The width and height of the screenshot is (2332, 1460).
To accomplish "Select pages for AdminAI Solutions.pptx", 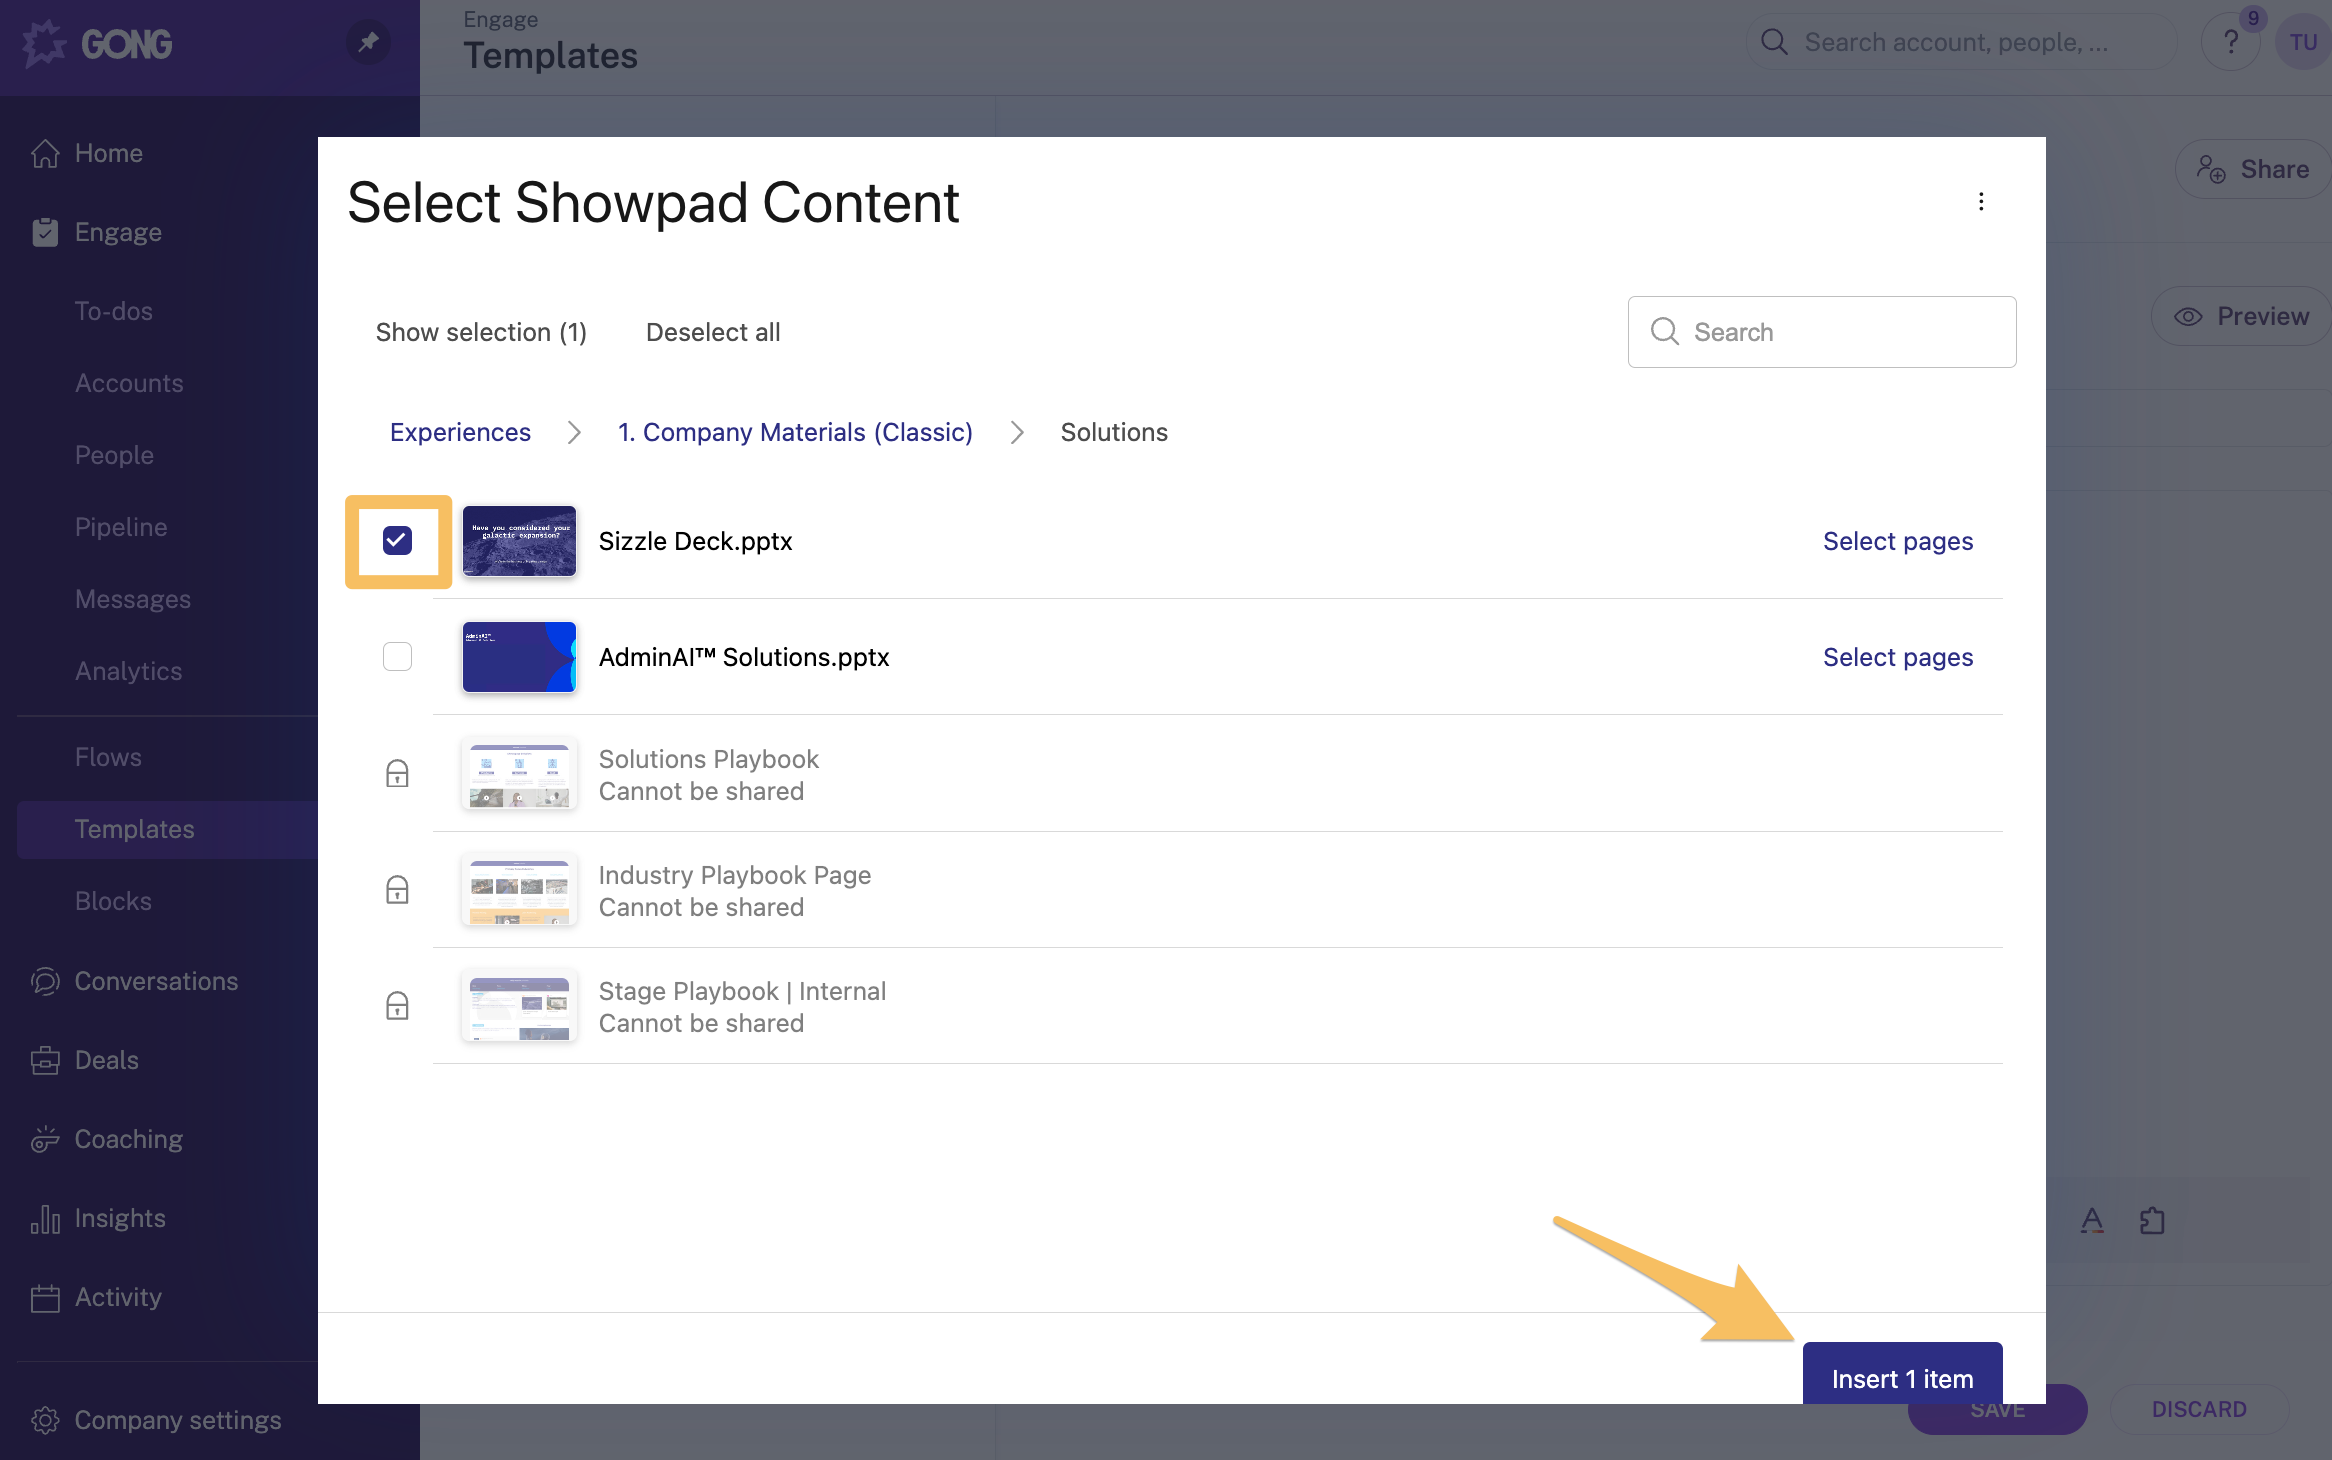I will [x=1897, y=657].
